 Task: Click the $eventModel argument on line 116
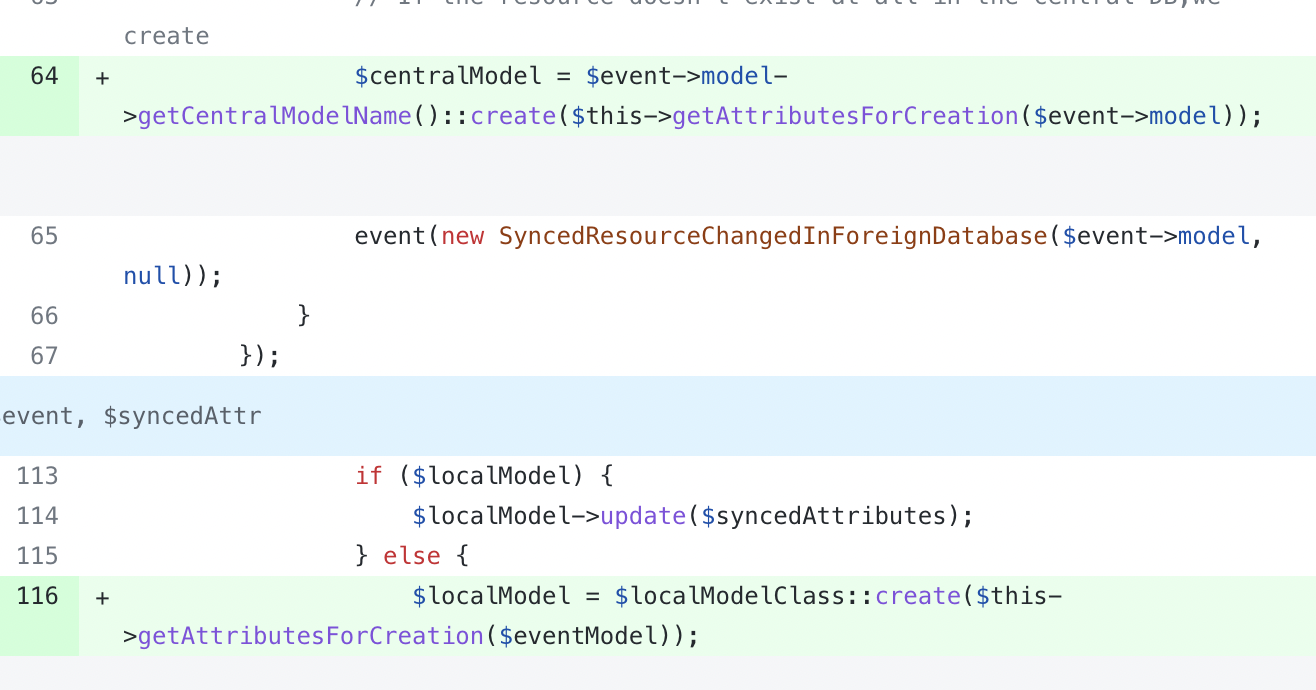(577, 636)
